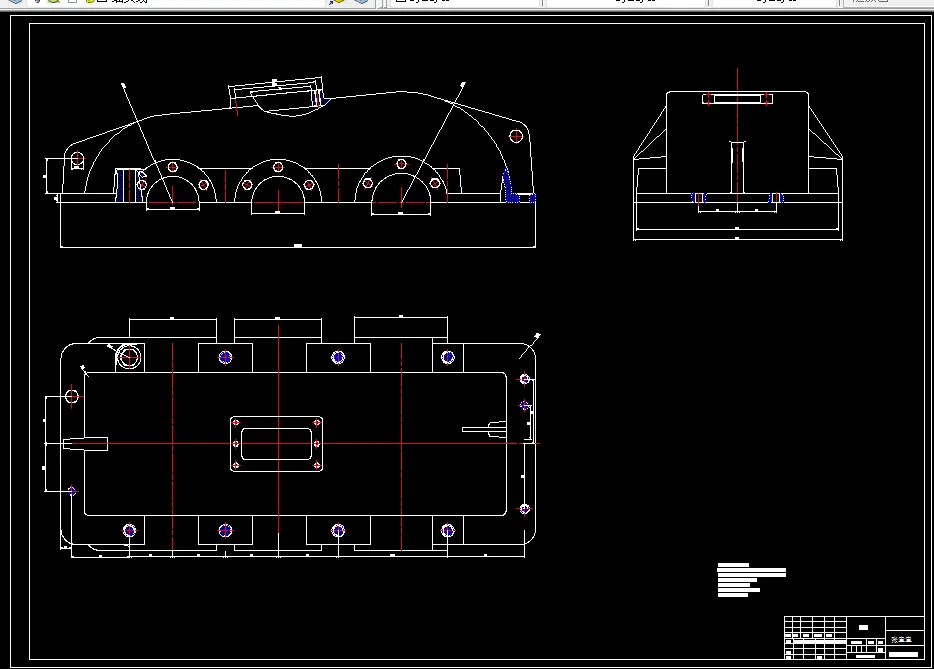Select the central vertical rib in side view
Image resolution: width=934 pixels, height=669 pixels.
coord(737,167)
